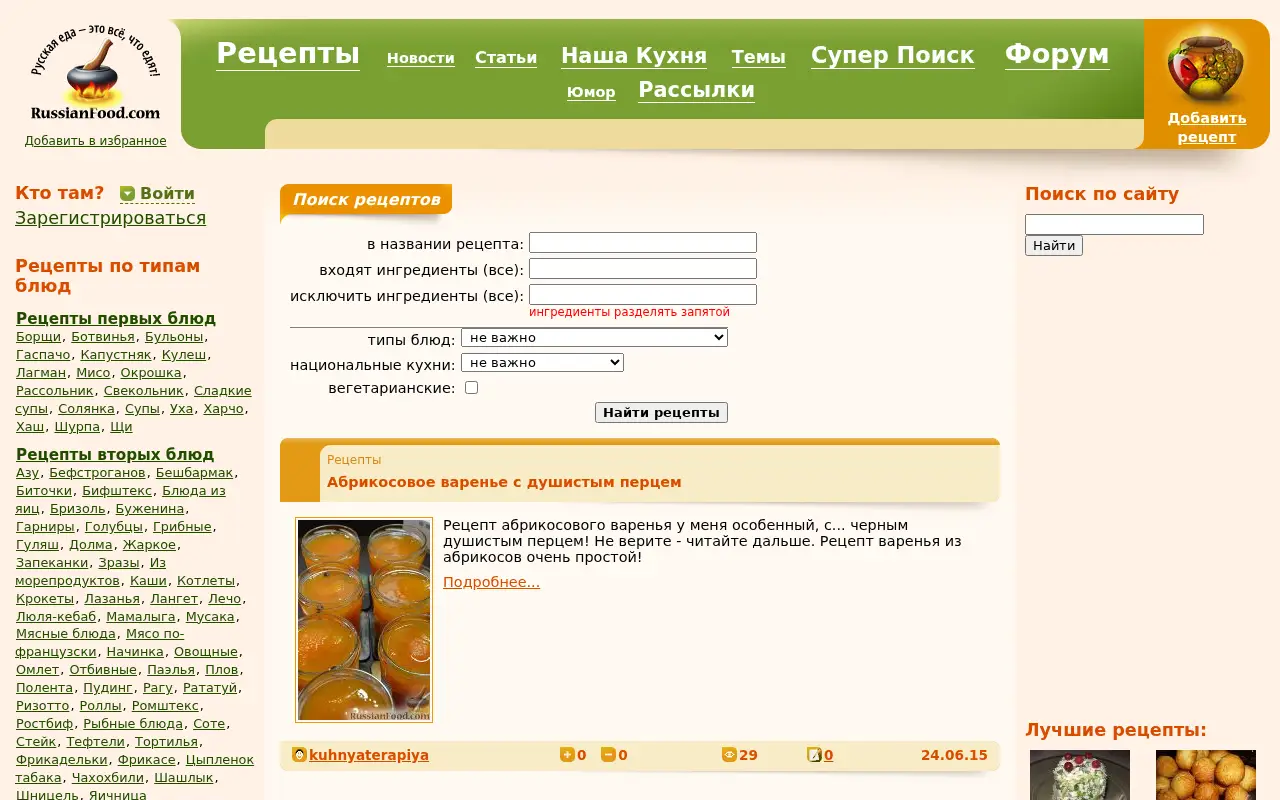Open Юмор in the top menu
Screen dimensions: 1280x800
pos(591,92)
